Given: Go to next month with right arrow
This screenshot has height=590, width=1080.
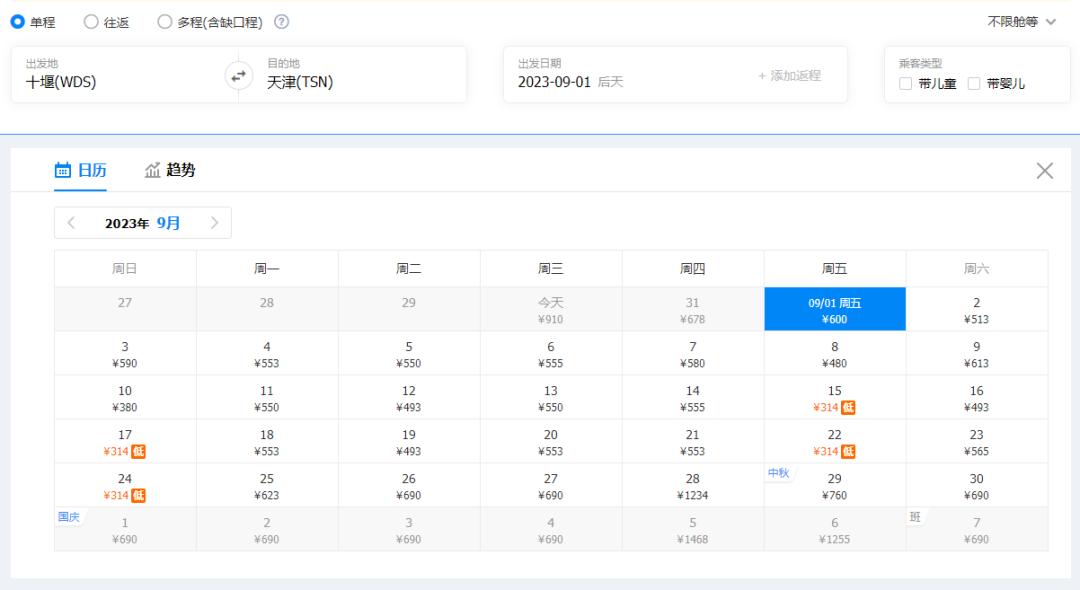Looking at the screenshot, I should (214, 222).
